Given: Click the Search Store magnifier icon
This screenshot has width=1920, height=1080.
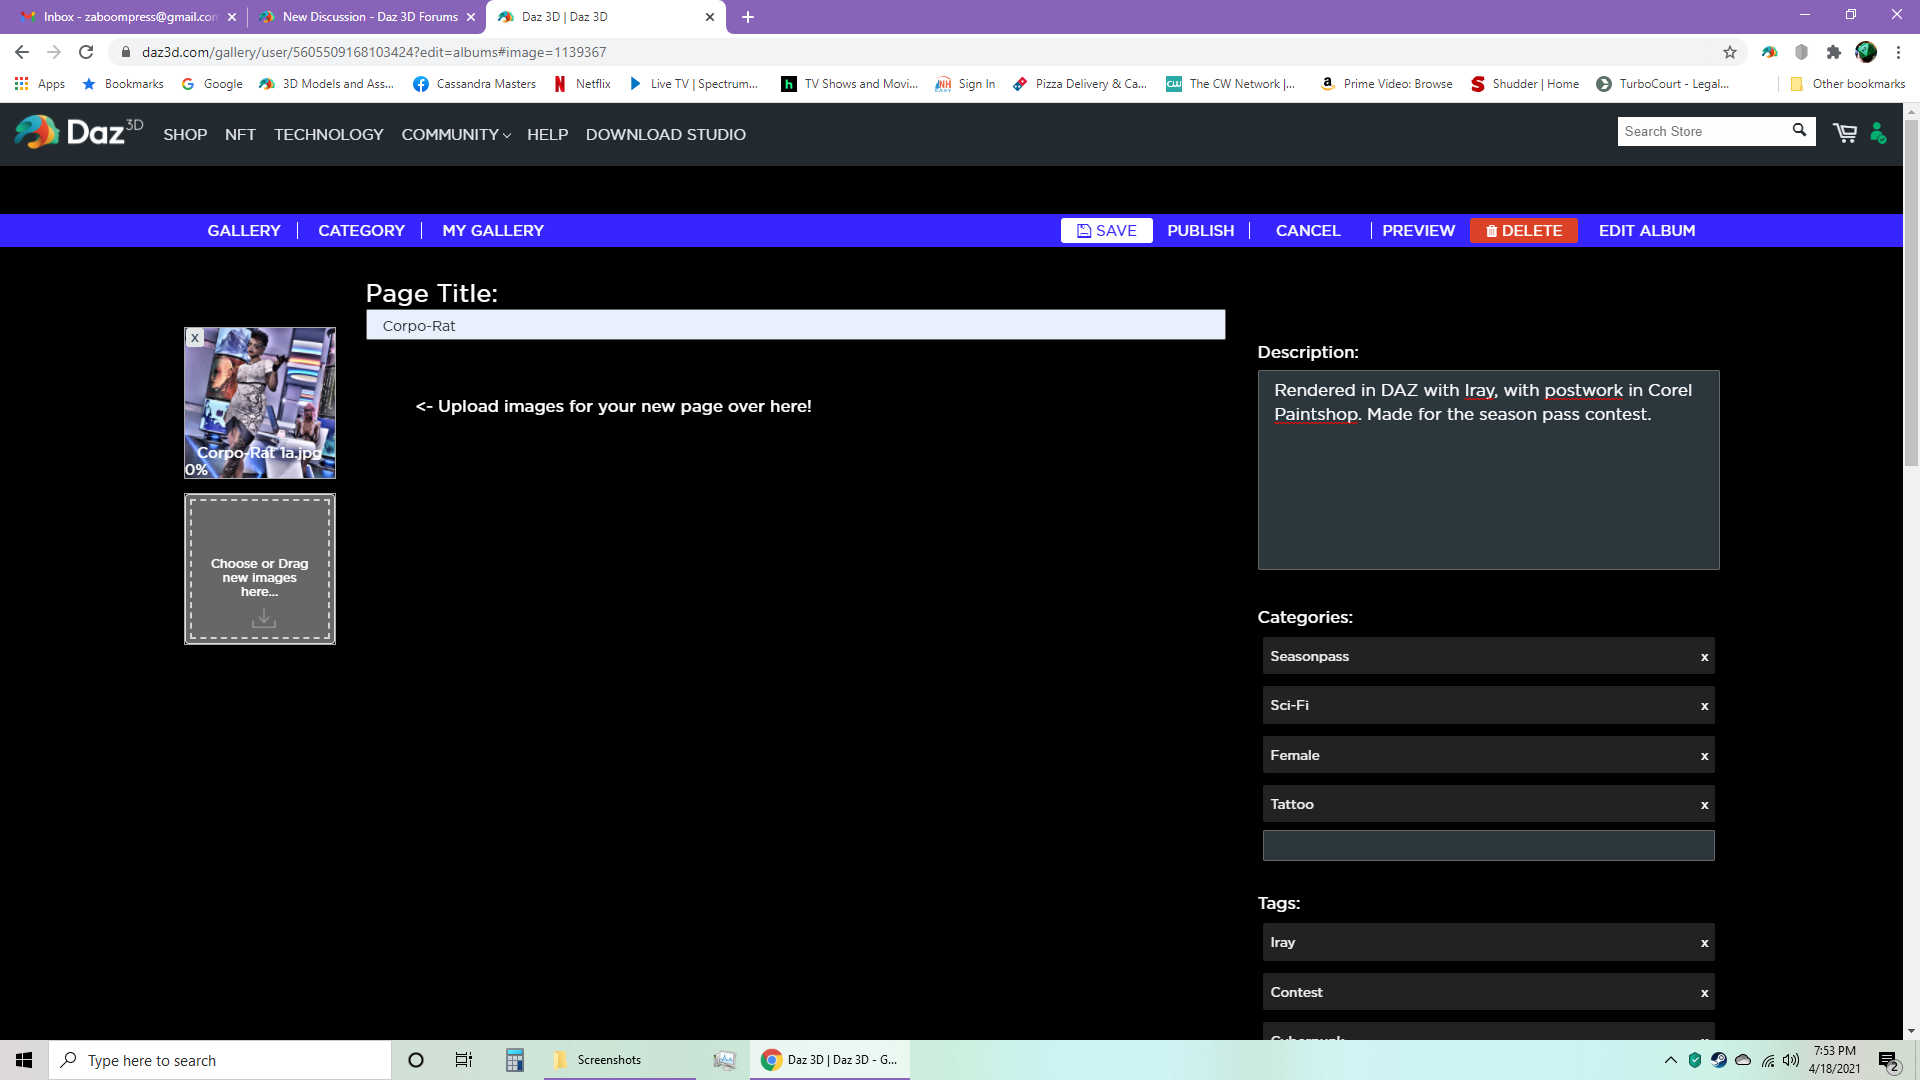Looking at the screenshot, I should [1799, 130].
